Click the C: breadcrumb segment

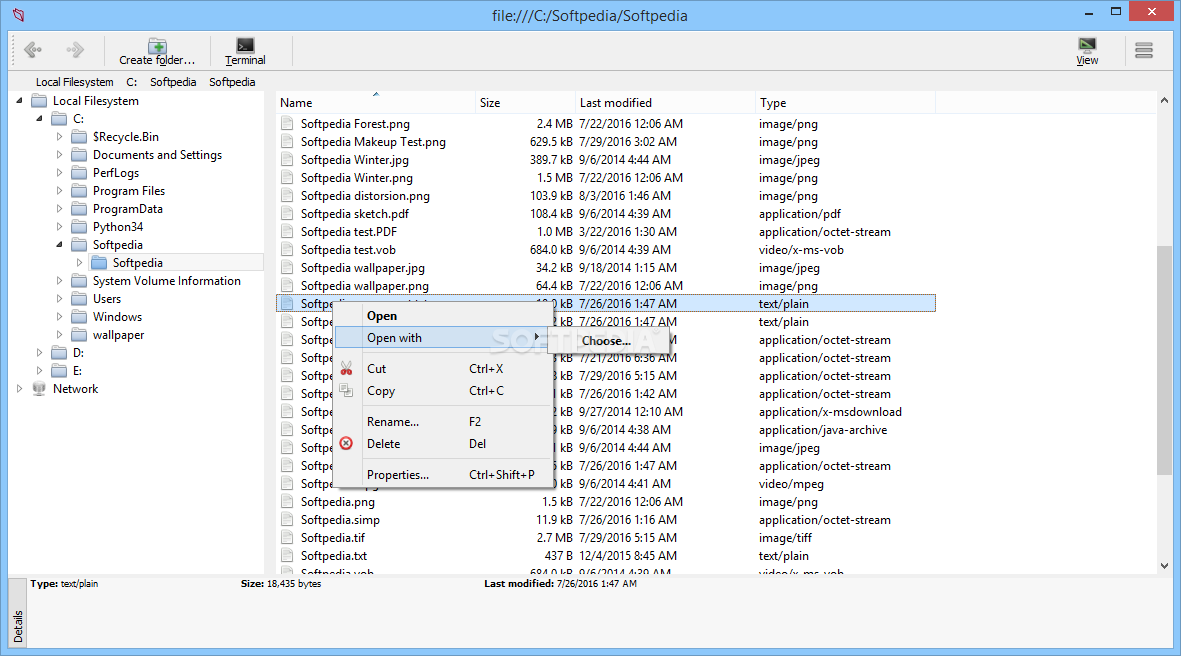(x=132, y=82)
